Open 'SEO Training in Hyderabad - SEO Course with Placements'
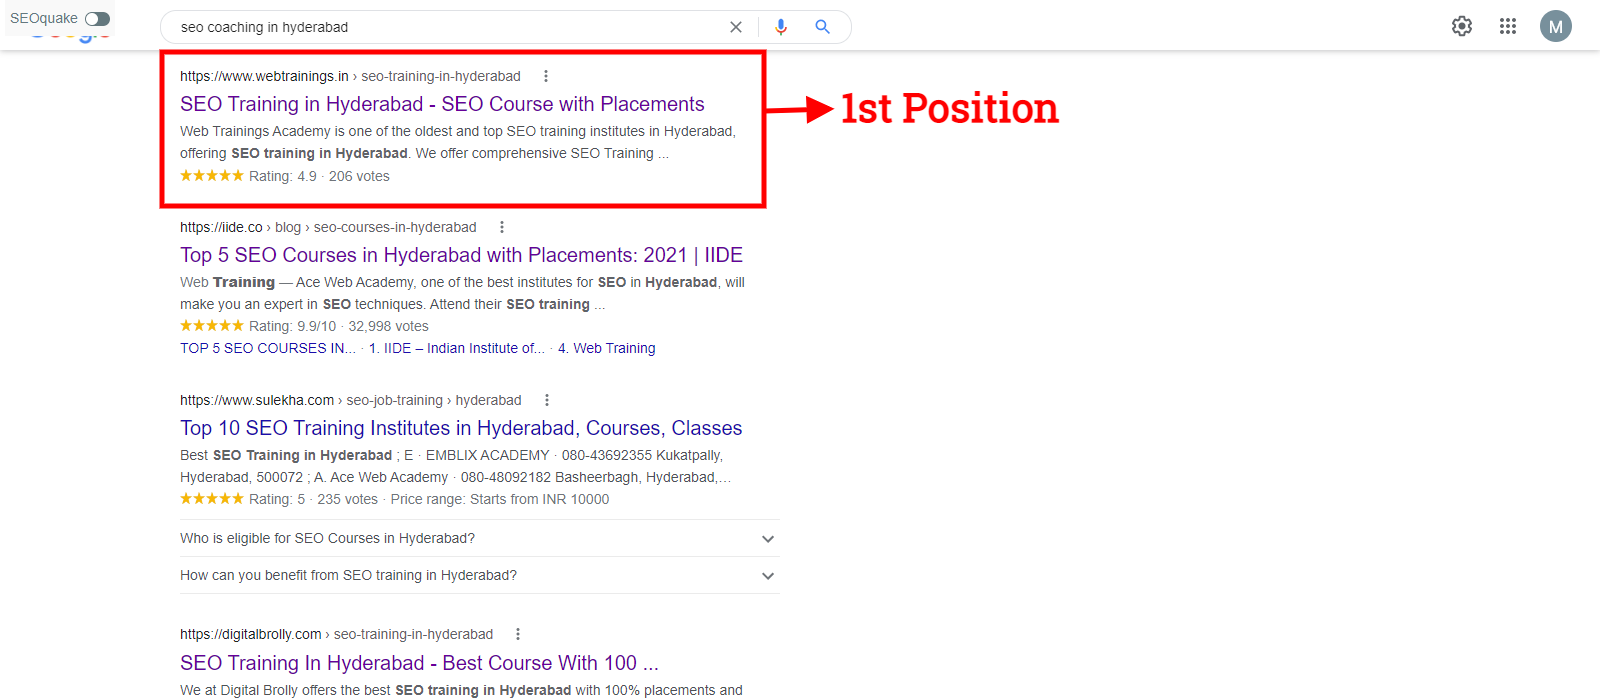Viewport: 1600px width, 700px height. click(442, 104)
